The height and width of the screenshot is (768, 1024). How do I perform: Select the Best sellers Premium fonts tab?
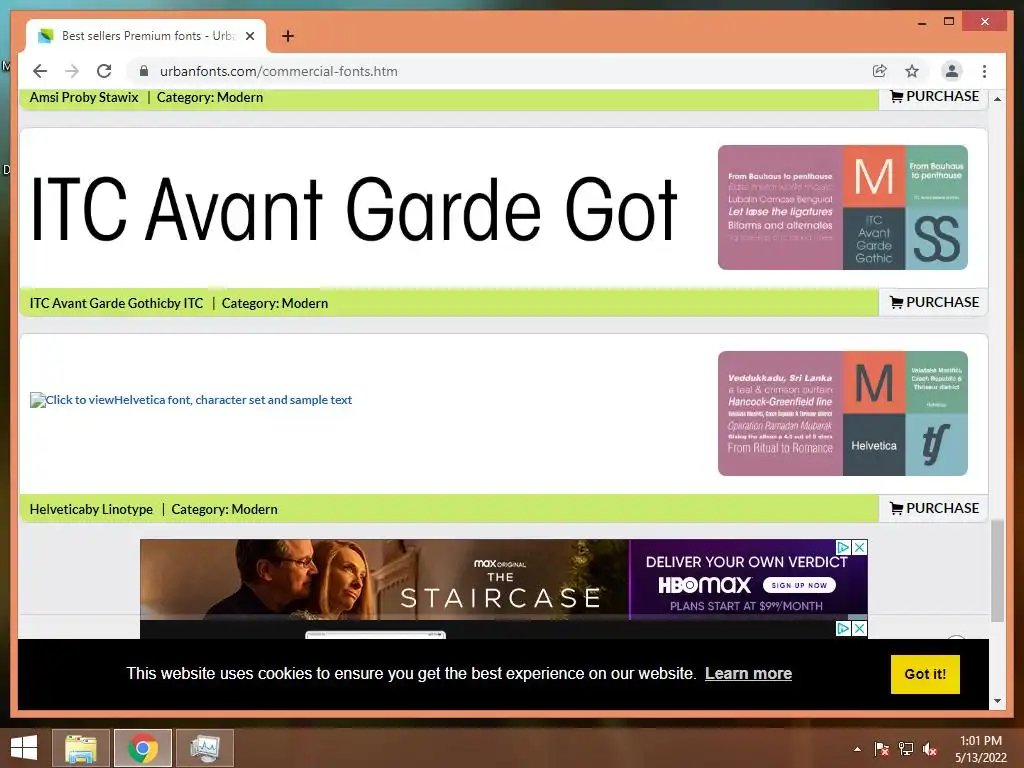(145, 36)
